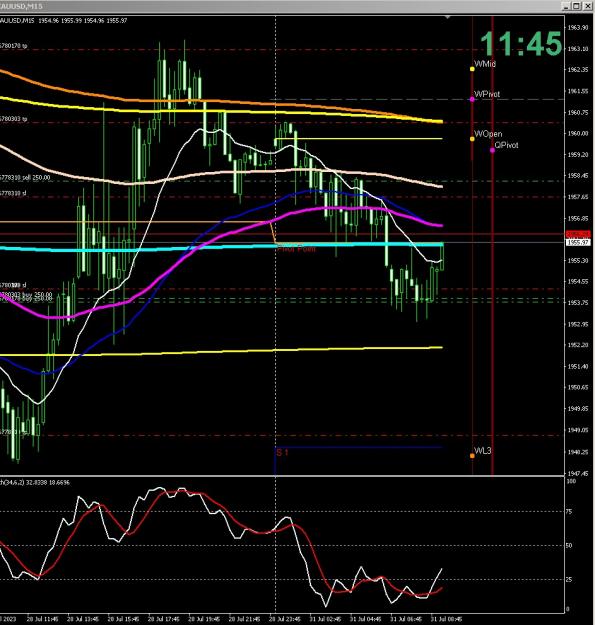Select the thick cyan horizontal line

tap(221, 247)
